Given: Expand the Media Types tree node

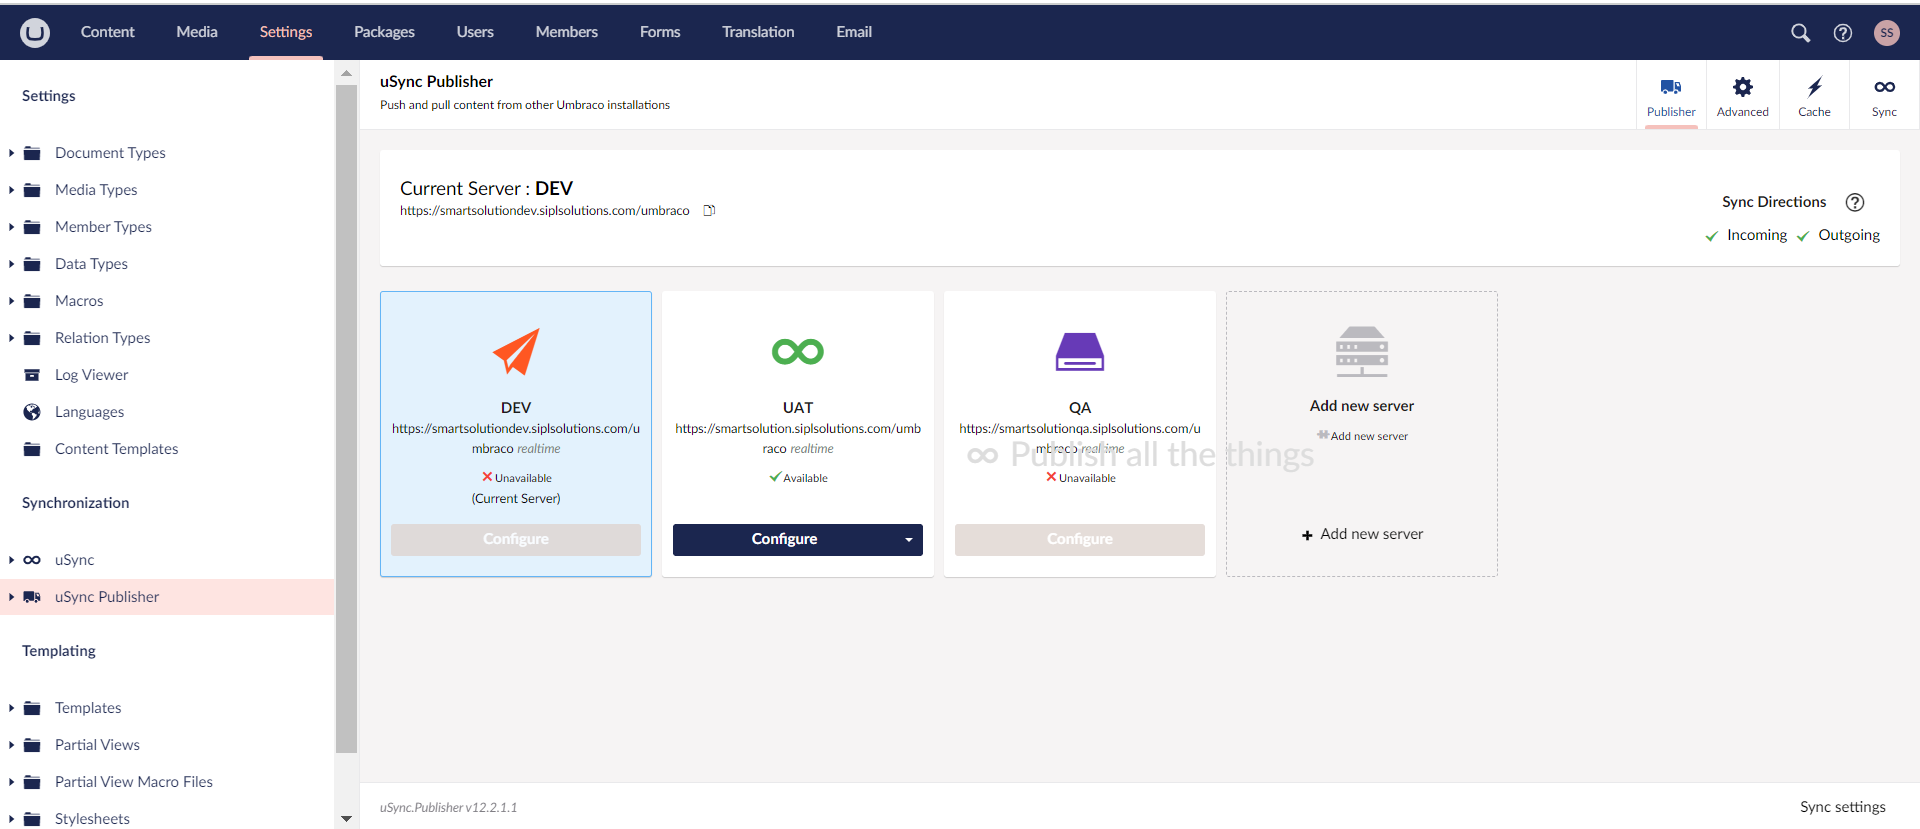Looking at the screenshot, I should coord(11,190).
